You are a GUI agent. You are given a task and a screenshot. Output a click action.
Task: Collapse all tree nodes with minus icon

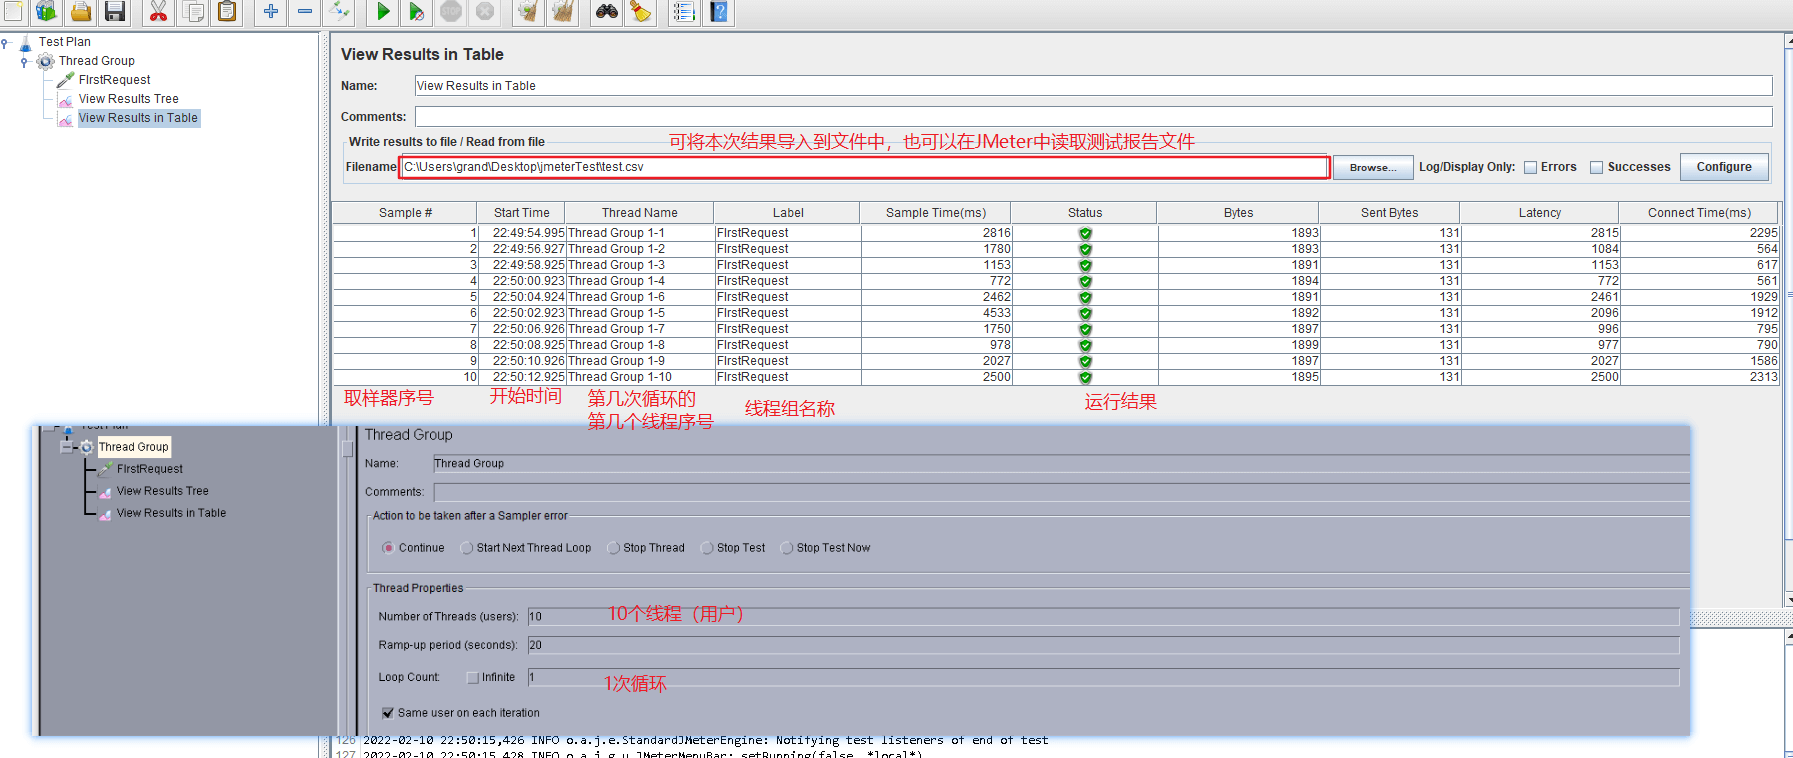point(305,11)
